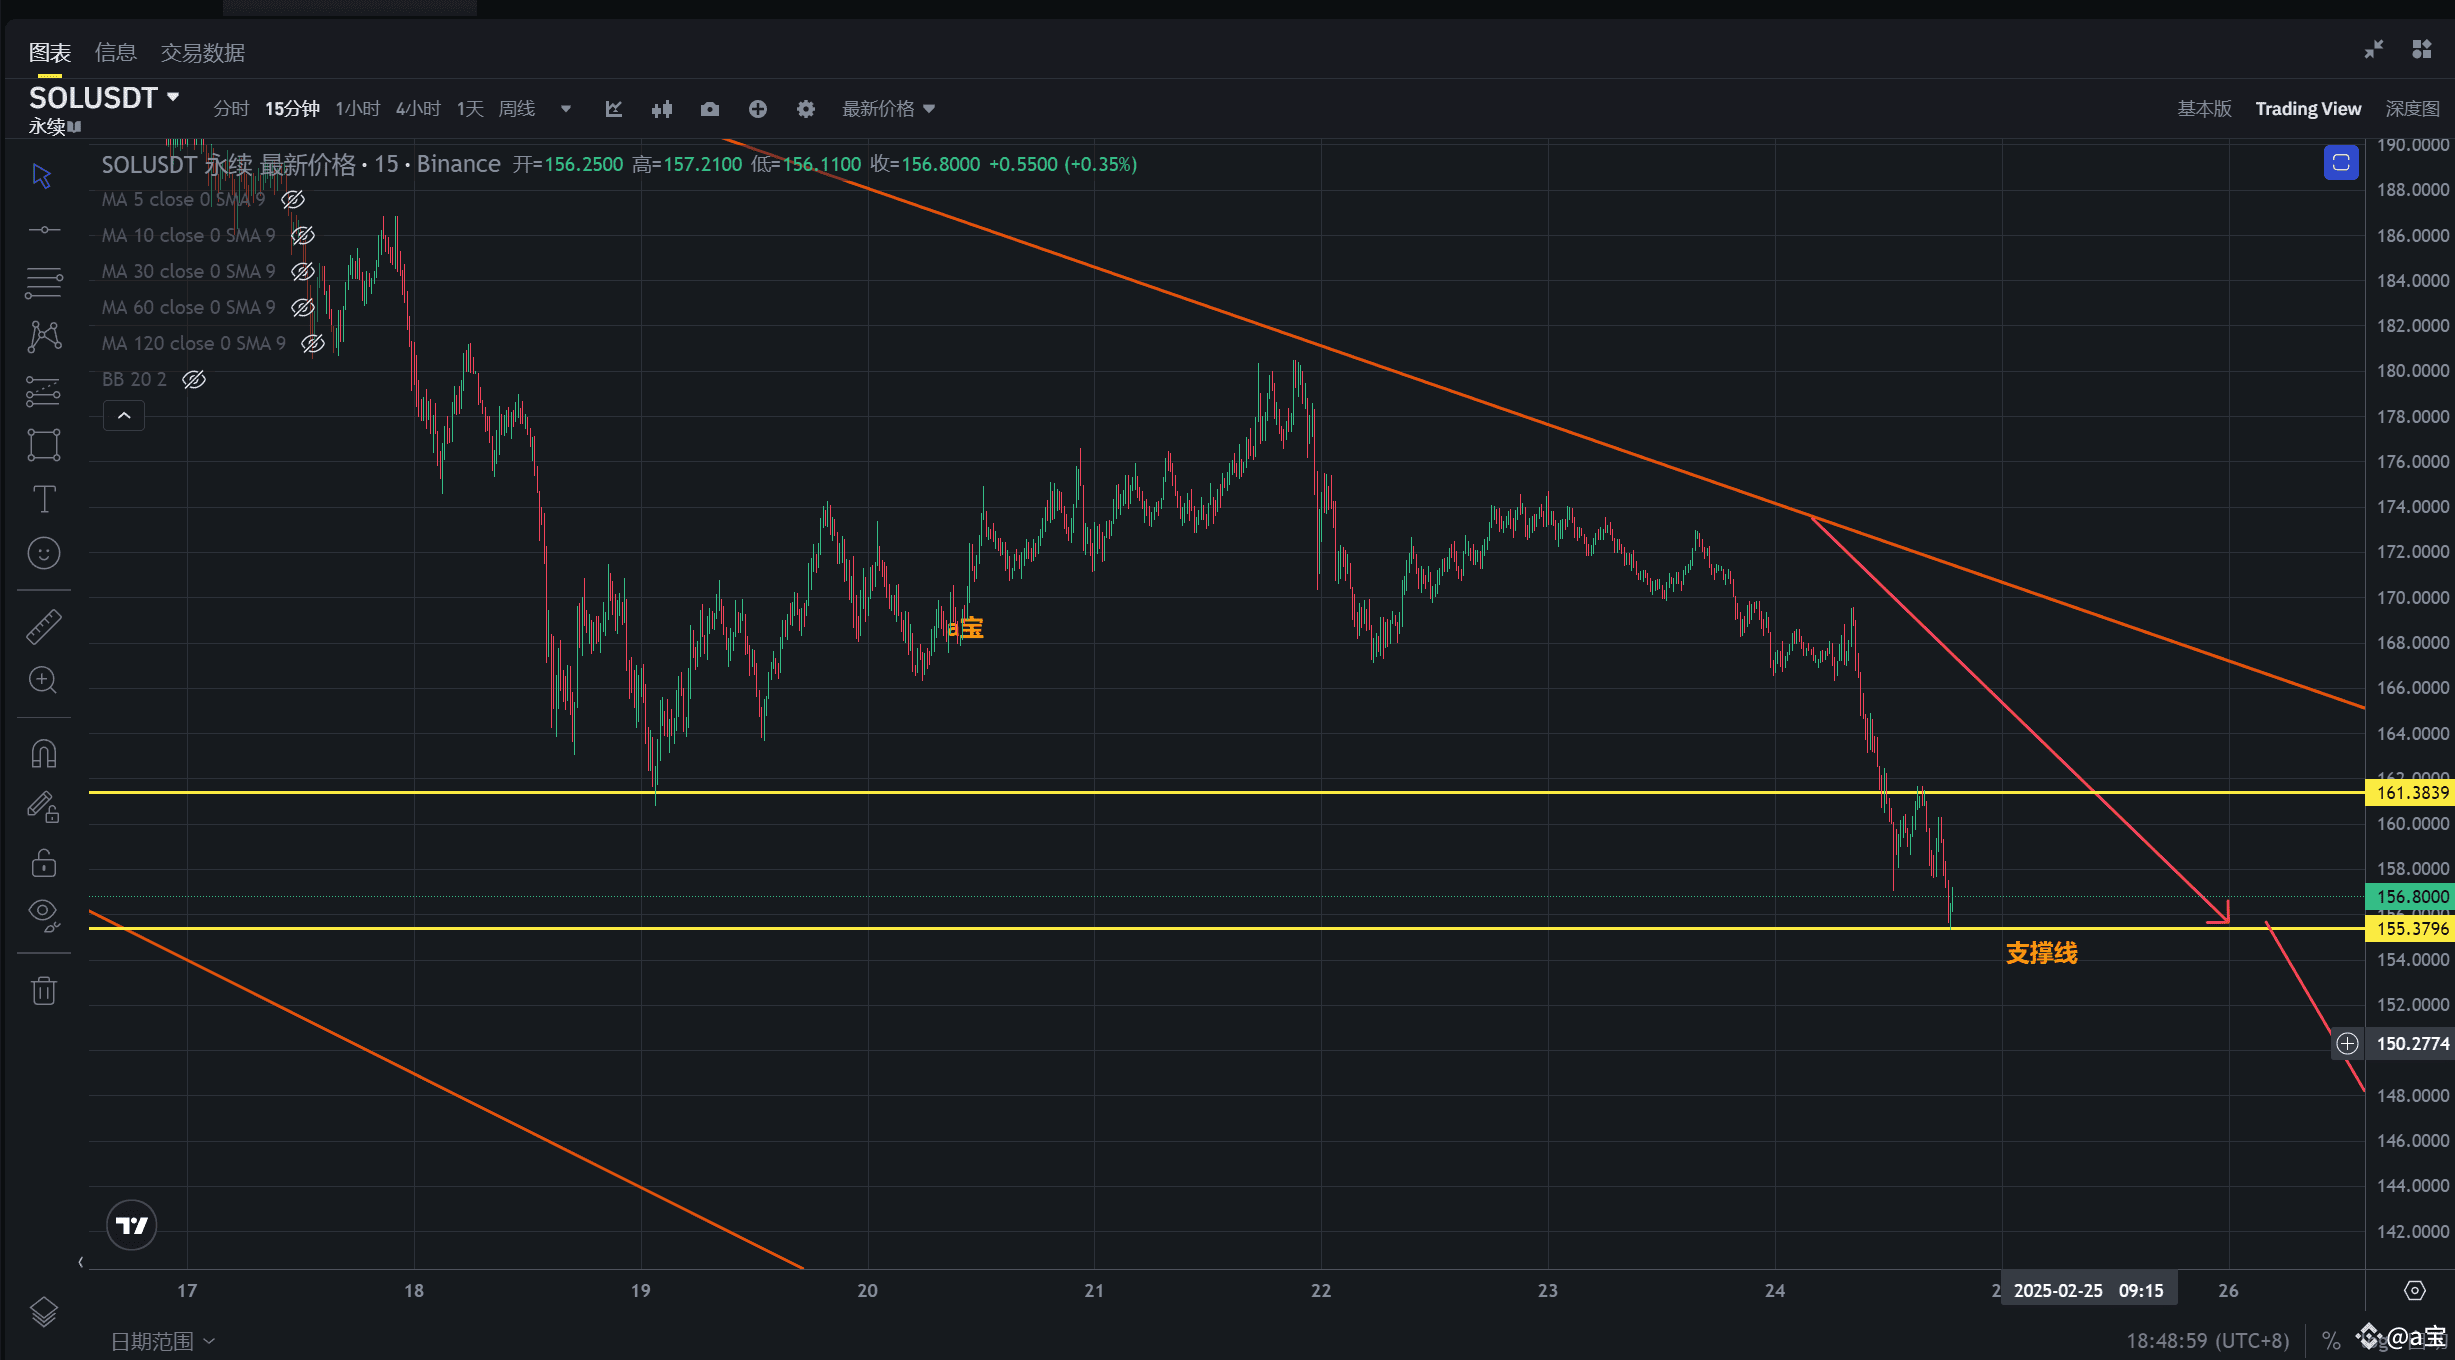Click the add compare plus icon
Viewport: 2455px width, 1360px height.
point(758,109)
